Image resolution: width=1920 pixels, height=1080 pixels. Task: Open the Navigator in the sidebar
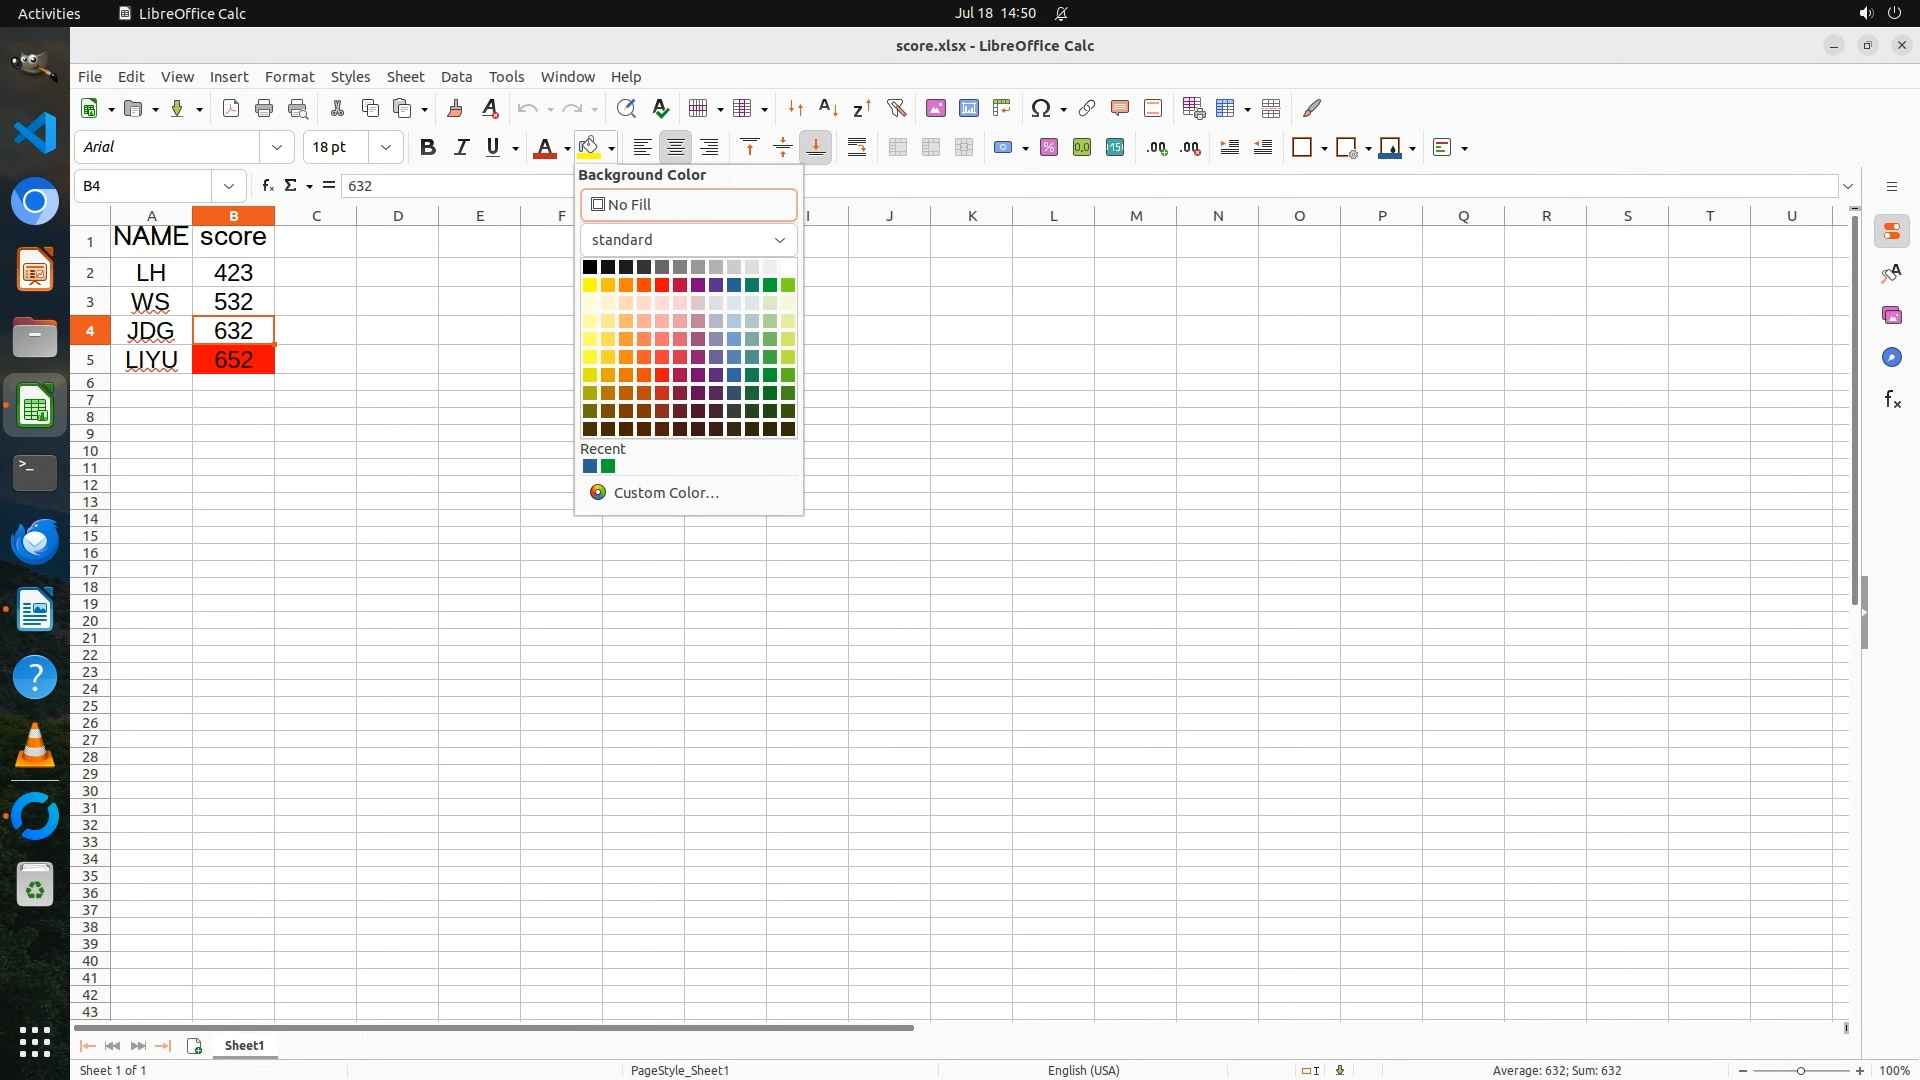(1892, 358)
